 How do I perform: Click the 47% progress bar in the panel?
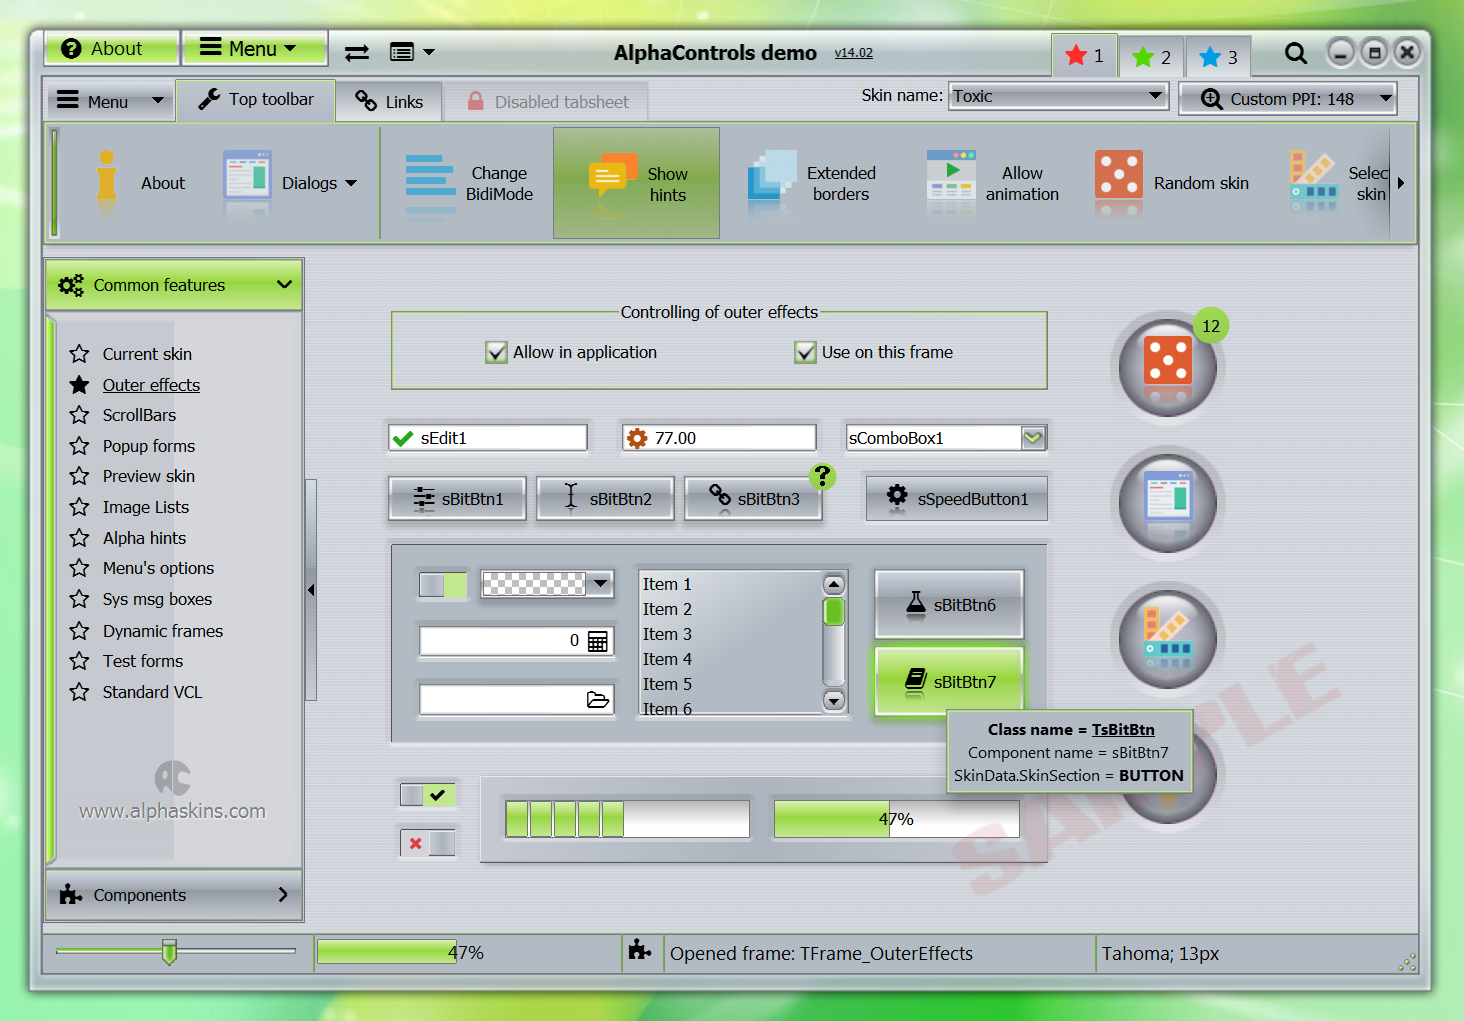click(x=896, y=818)
